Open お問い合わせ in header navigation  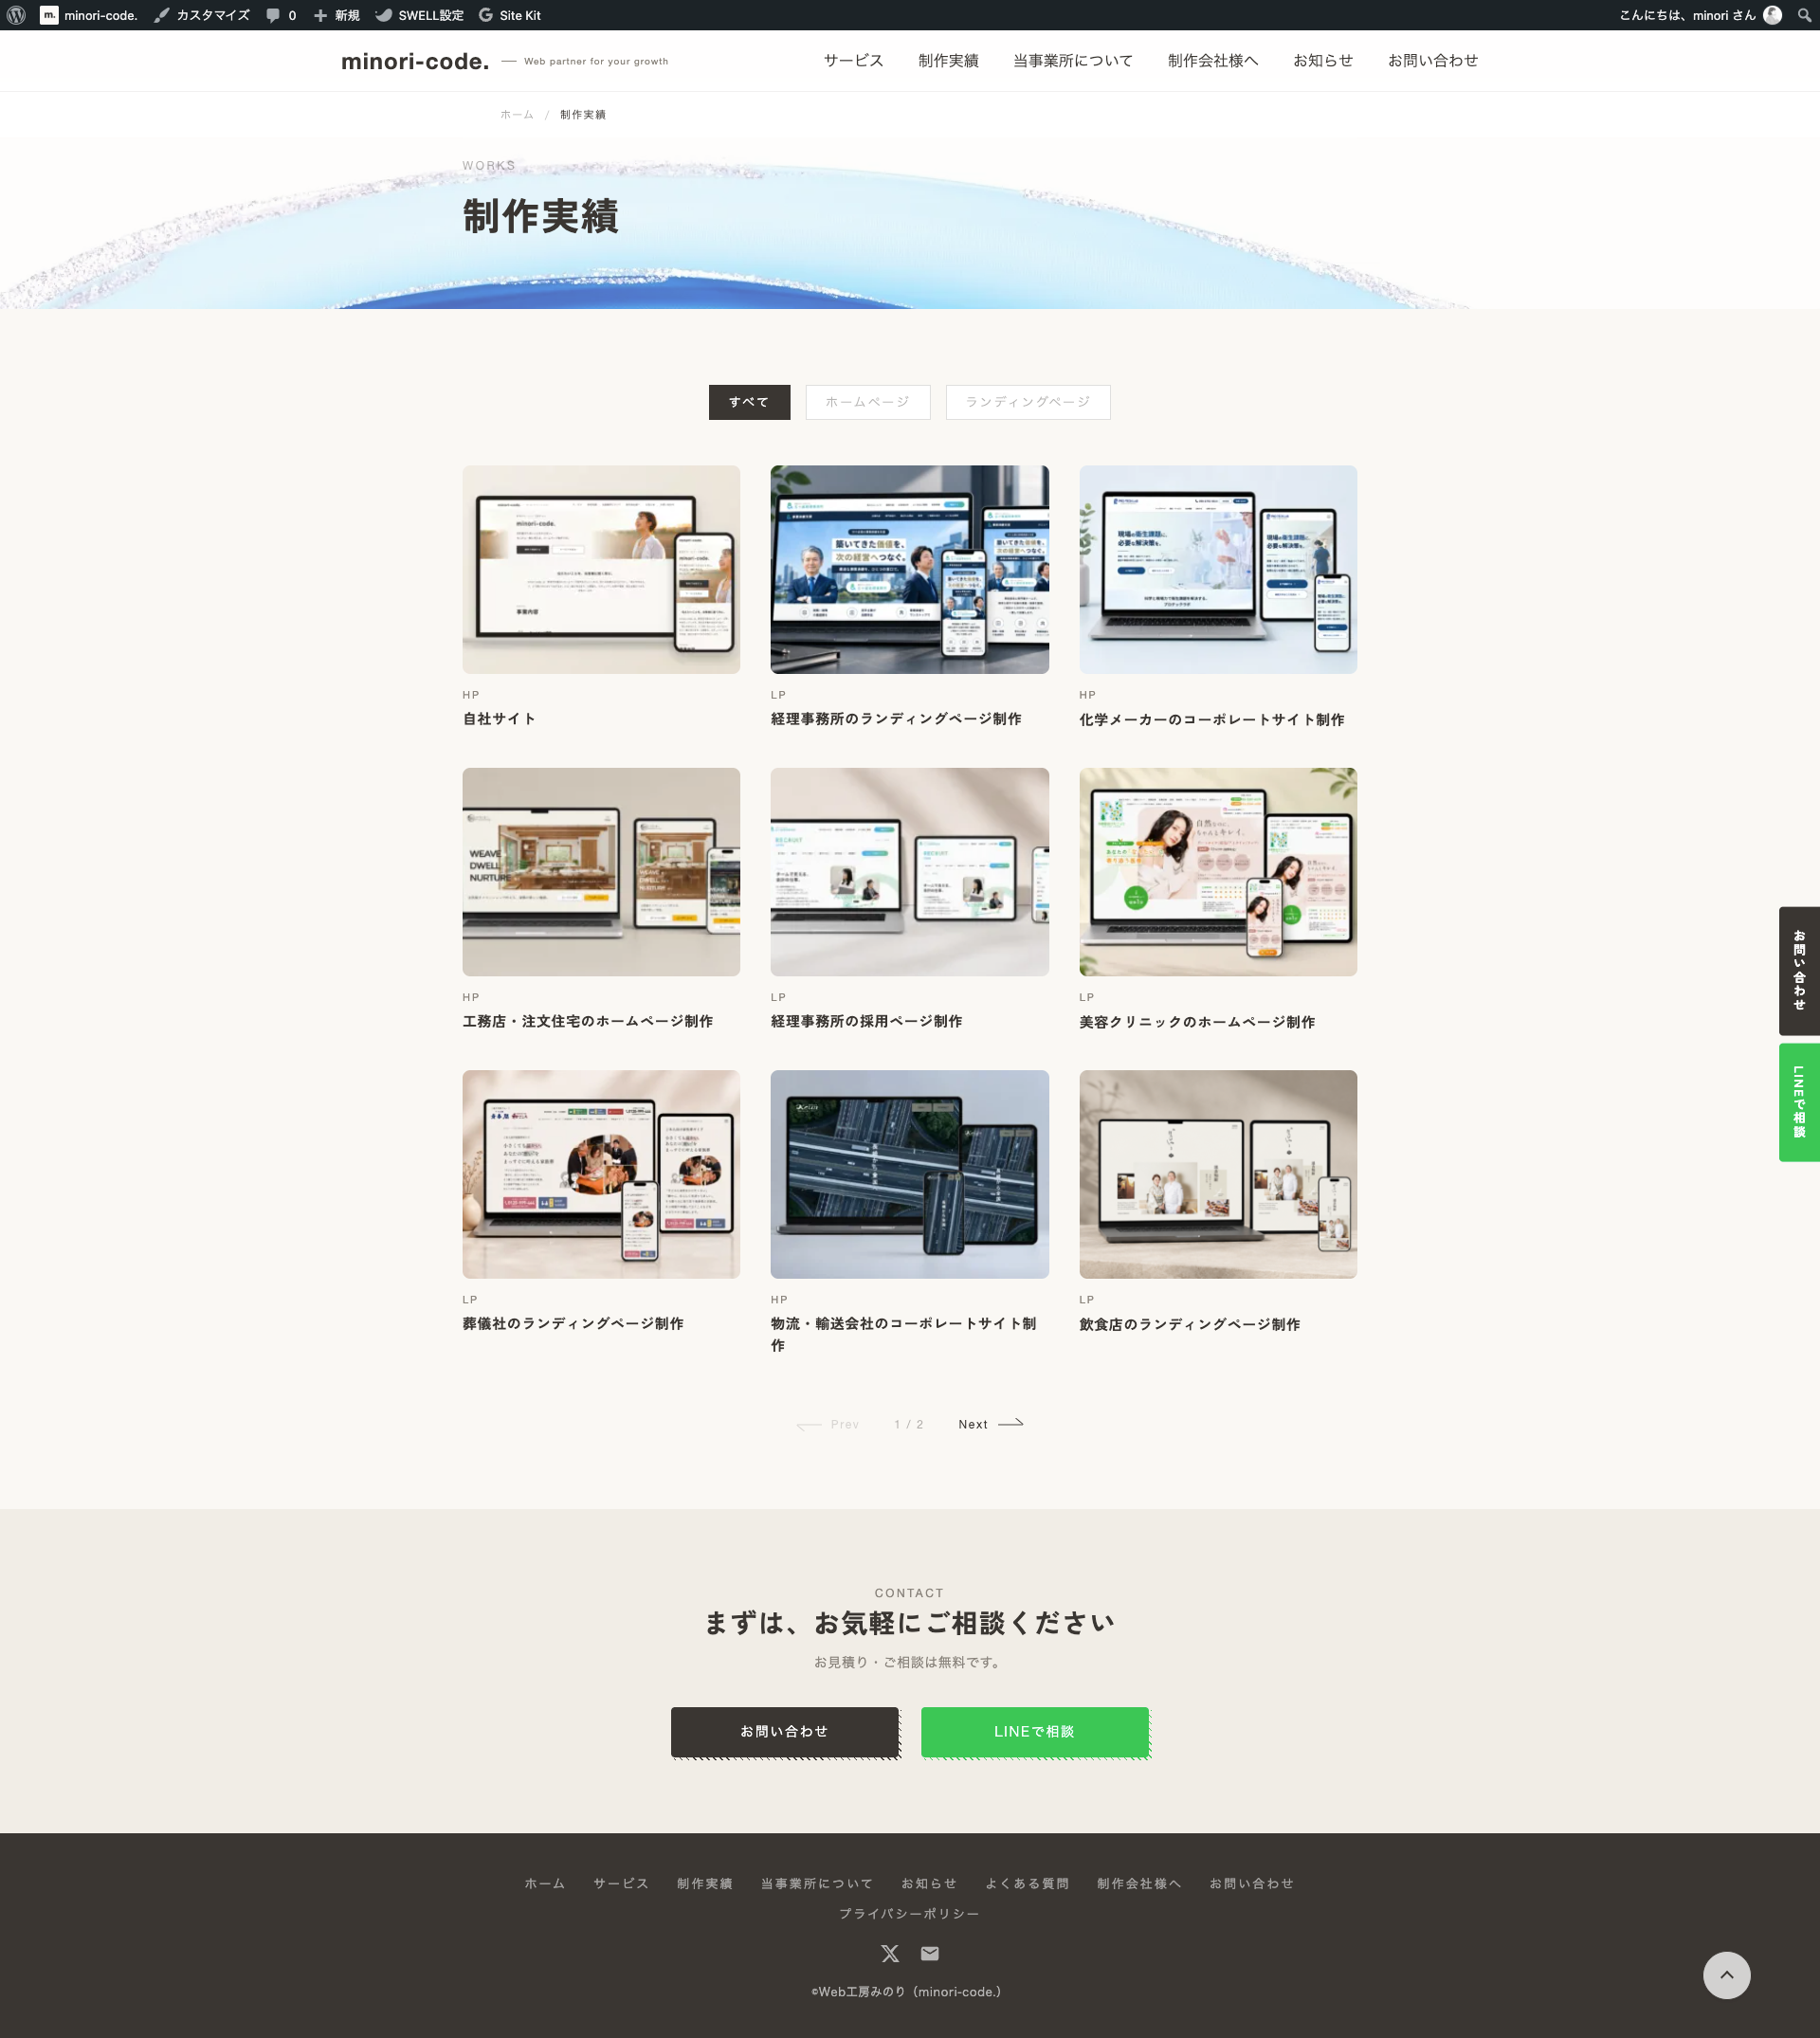(1433, 61)
